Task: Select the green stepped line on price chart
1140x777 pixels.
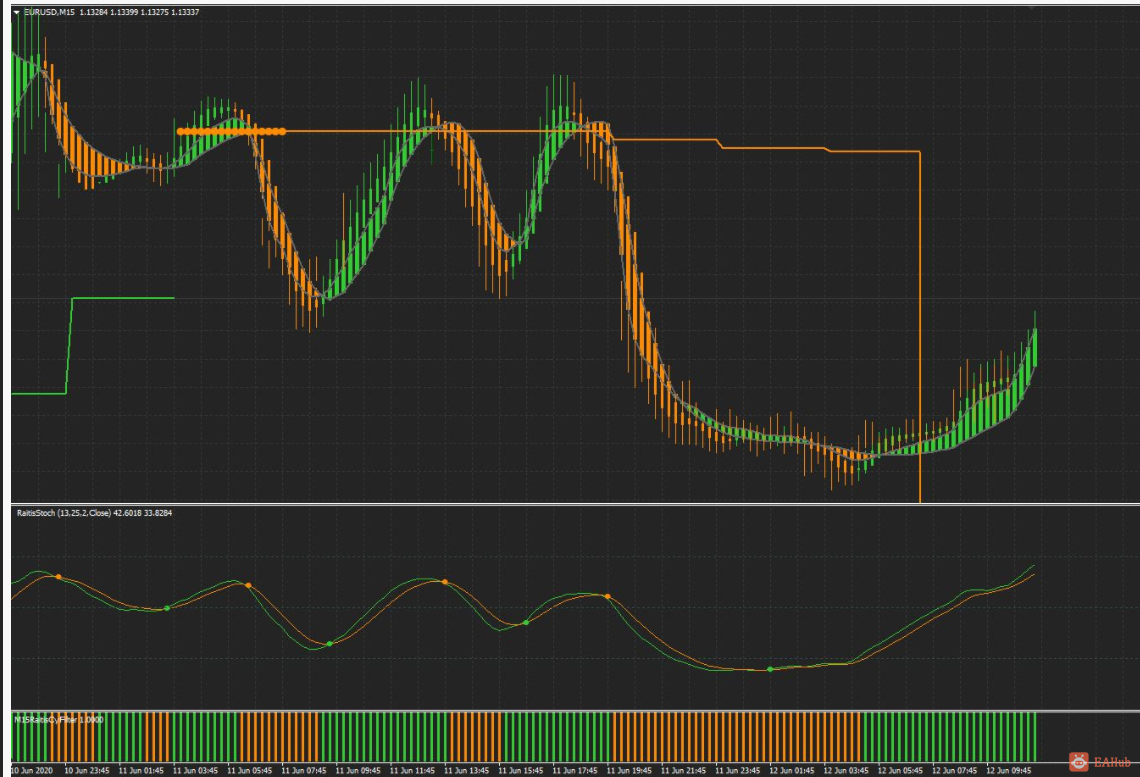Action: point(93,345)
